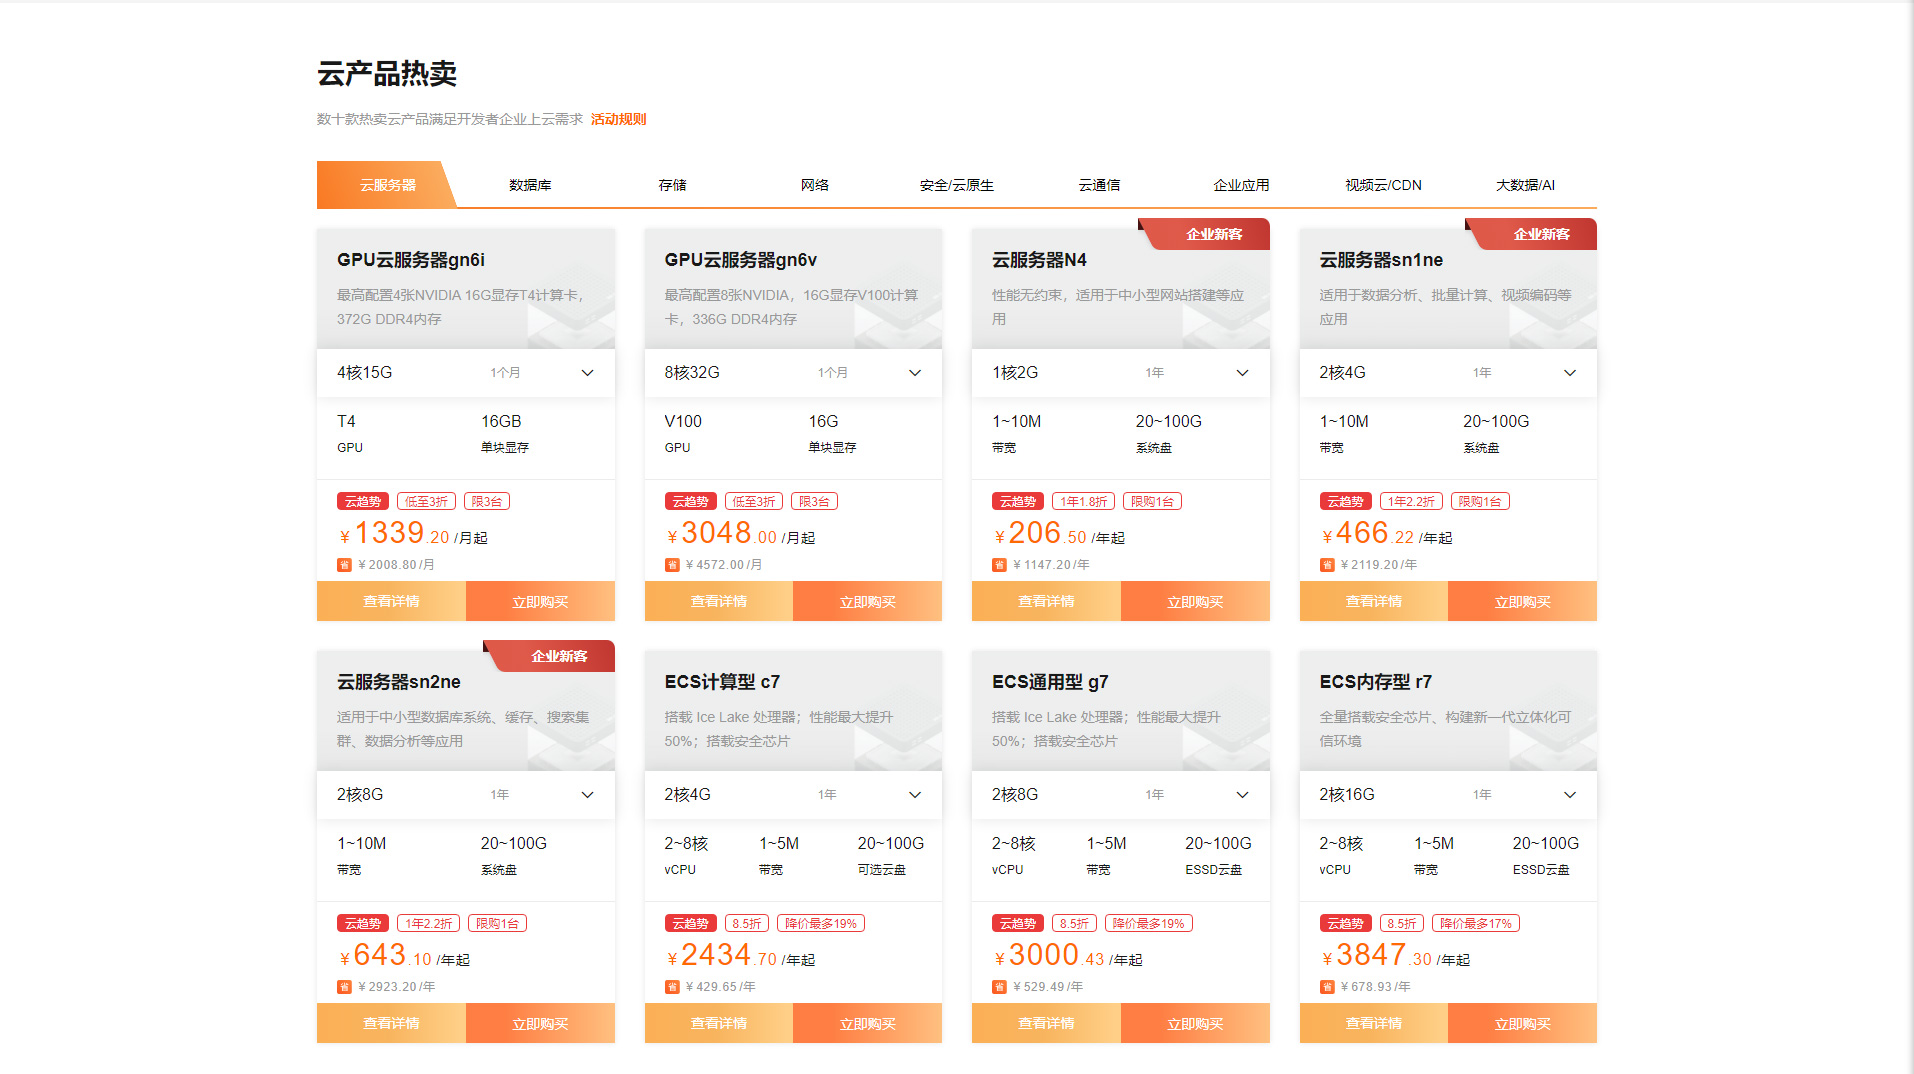Expand the 2核4G dropdown for ECS c7
The height and width of the screenshot is (1074, 1914).
(x=793, y=795)
